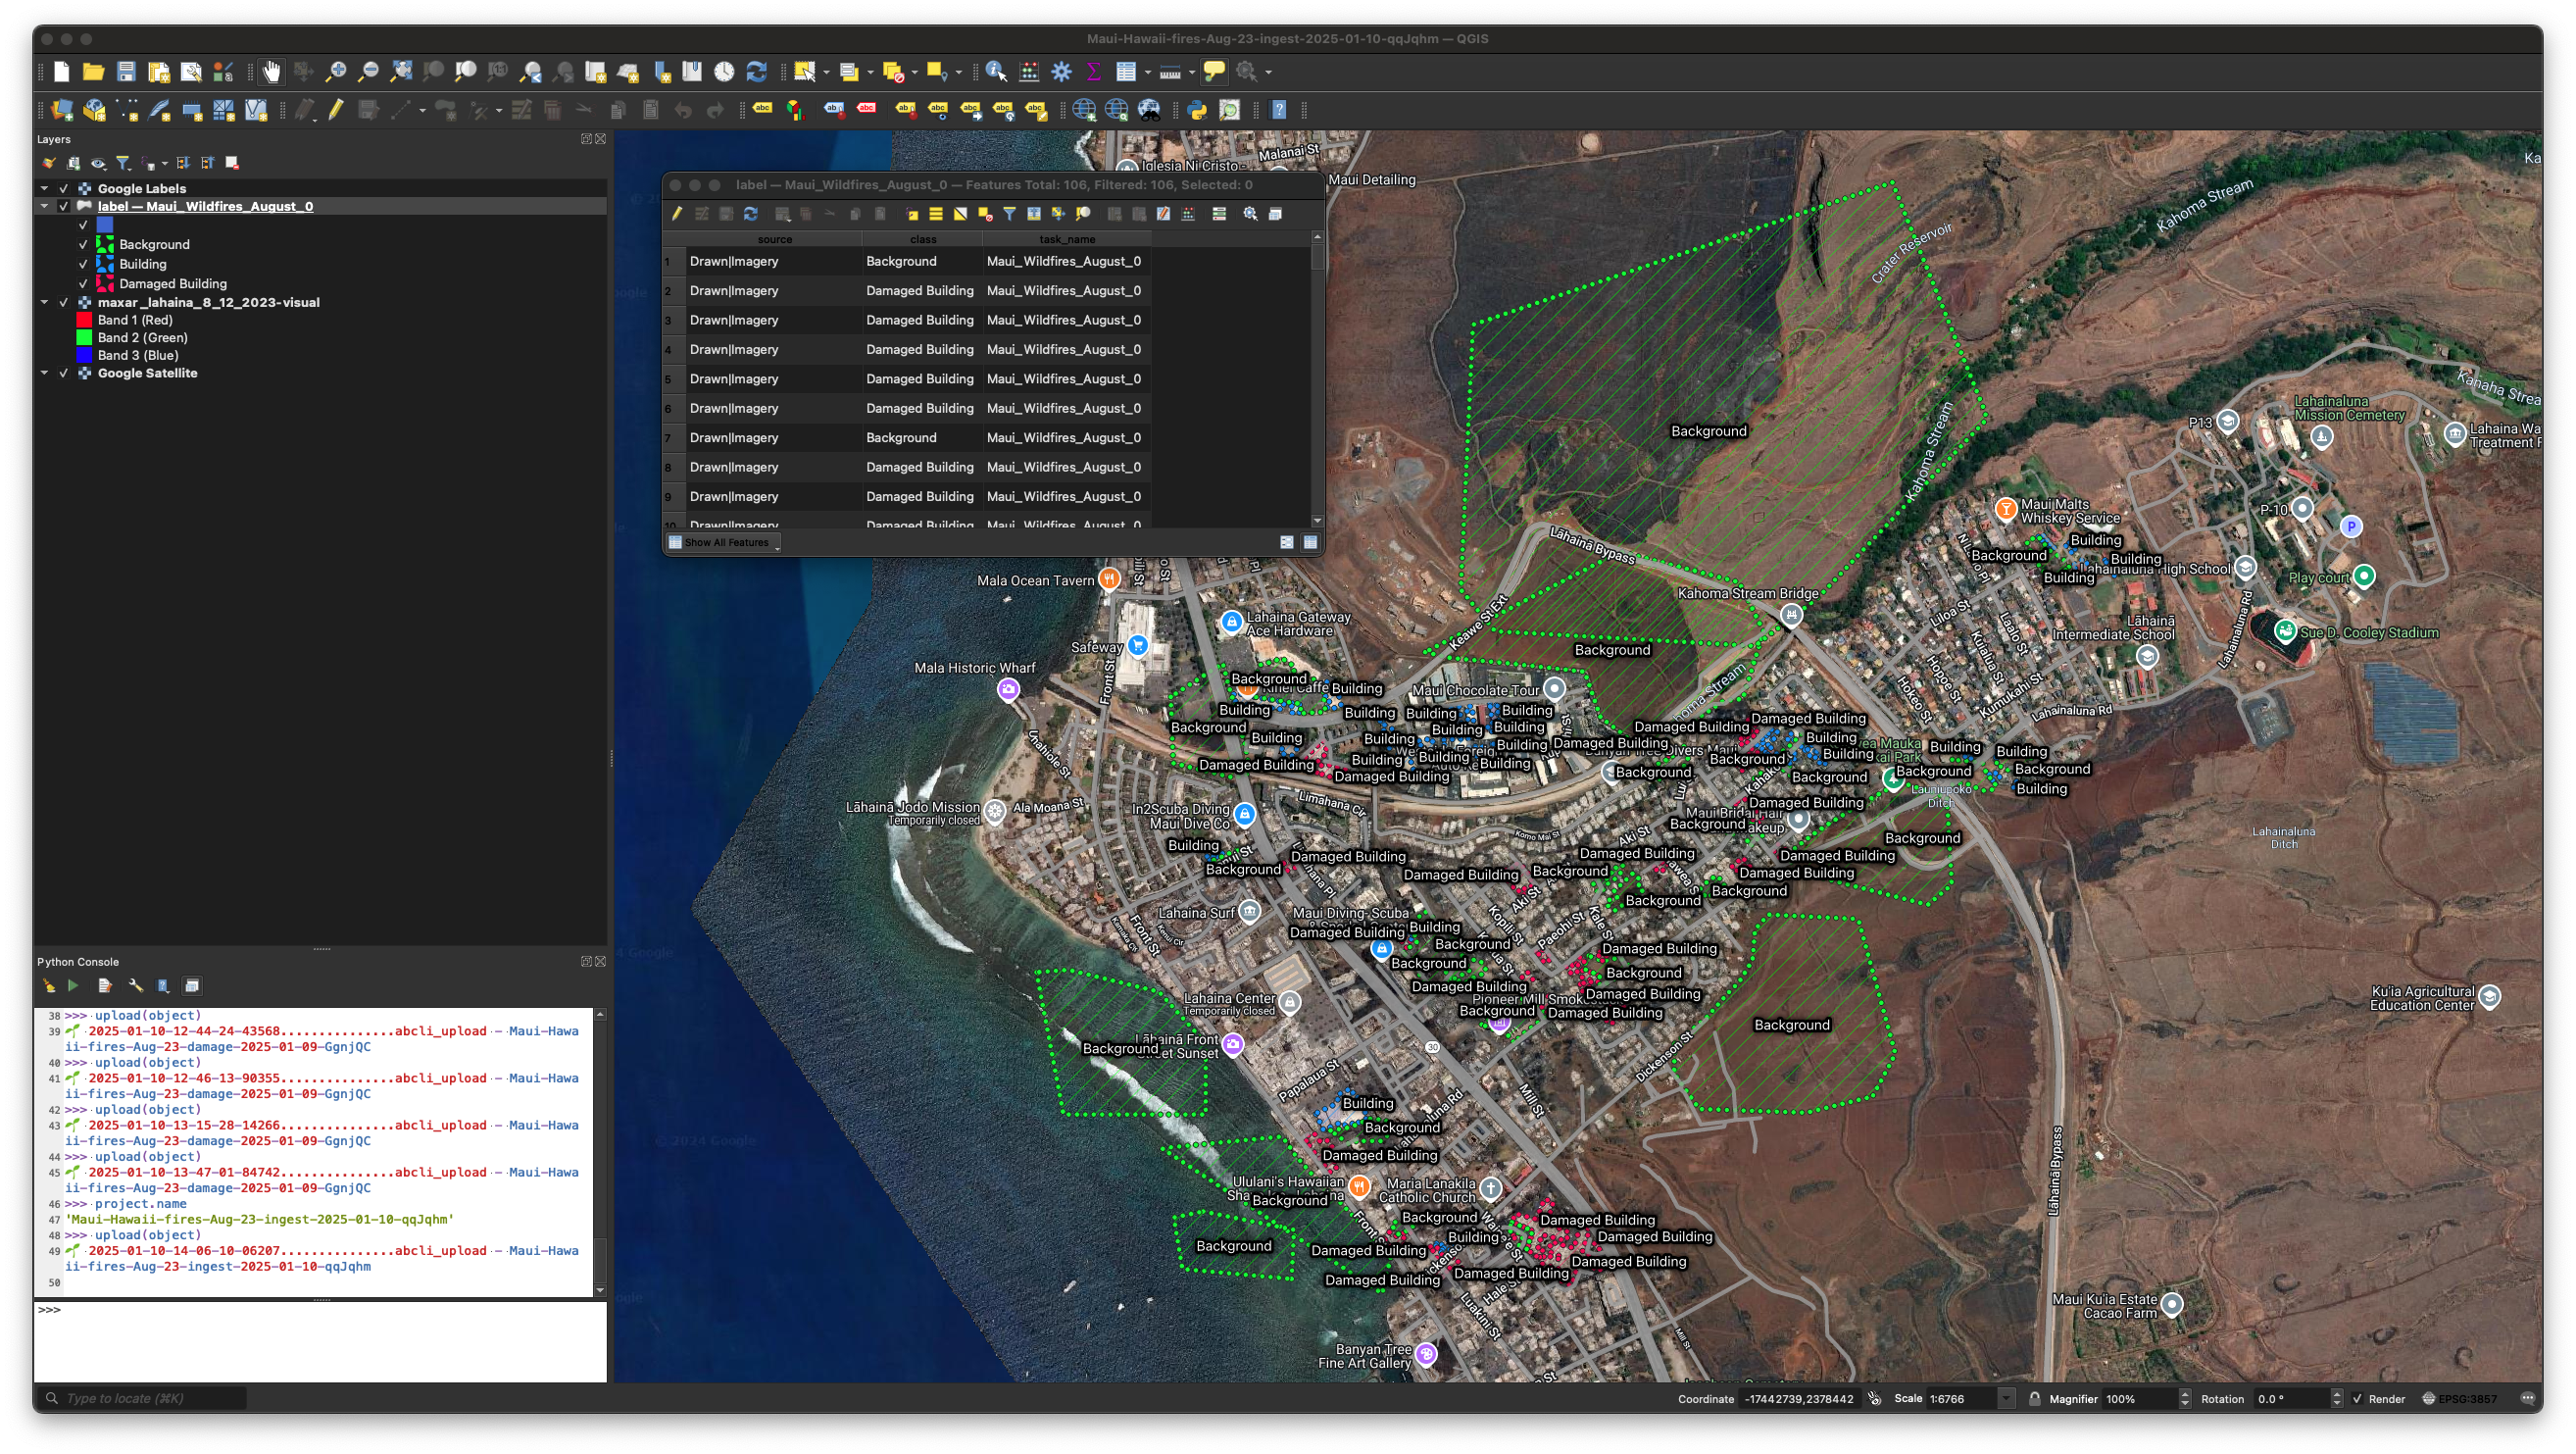Uncheck the label — Maui_Wildfires_August_0 layer
Image resolution: width=2576 pixels, height=1454 pixels.
pos(64,207)
